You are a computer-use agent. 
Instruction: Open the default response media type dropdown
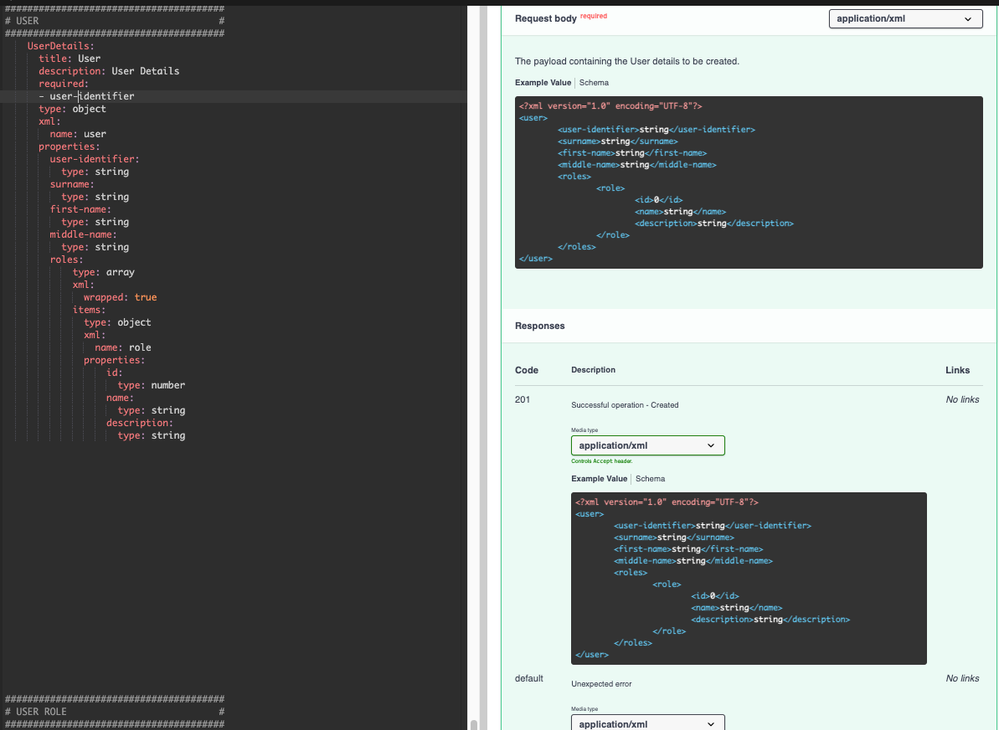click(x=647, y=723)
